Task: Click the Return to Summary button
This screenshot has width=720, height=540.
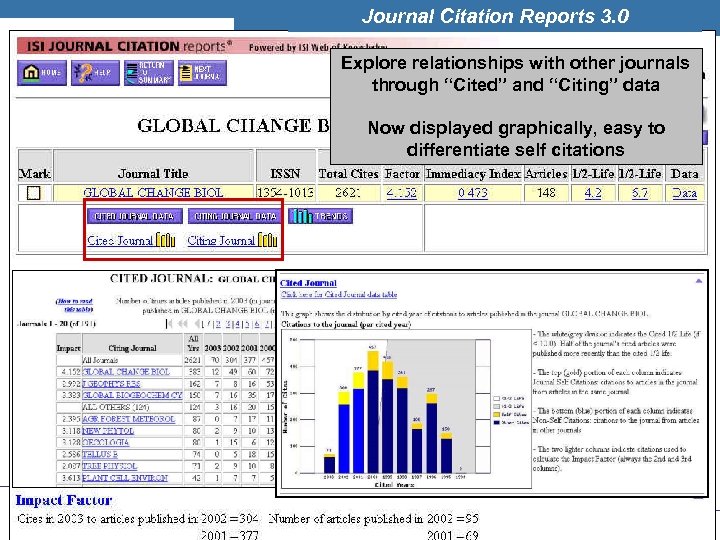Action: pos(149,73)
